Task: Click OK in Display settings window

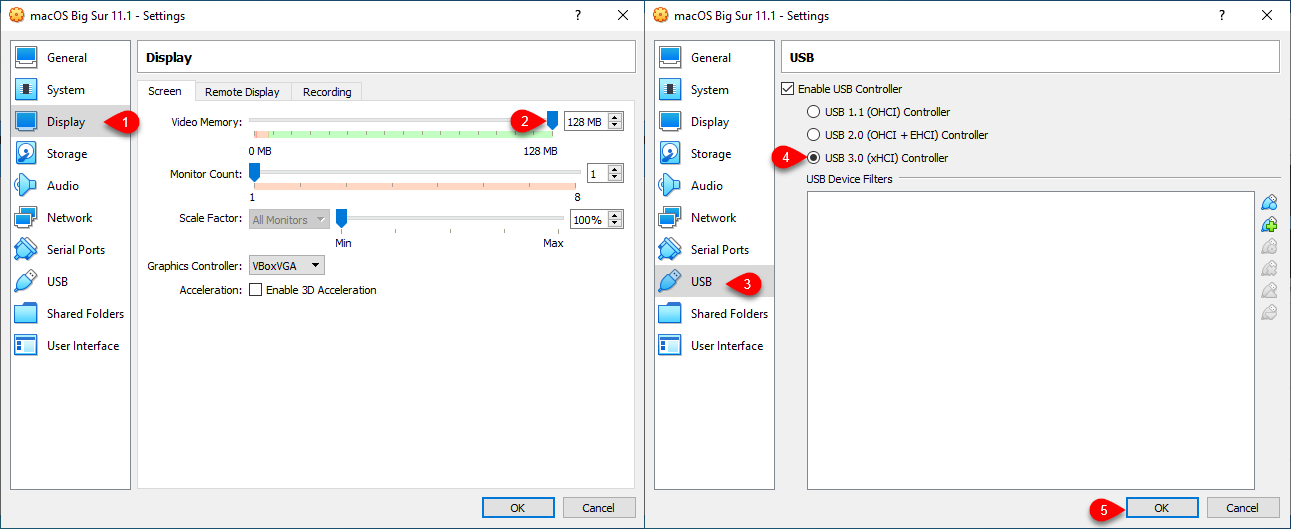Action: (517, 508)
